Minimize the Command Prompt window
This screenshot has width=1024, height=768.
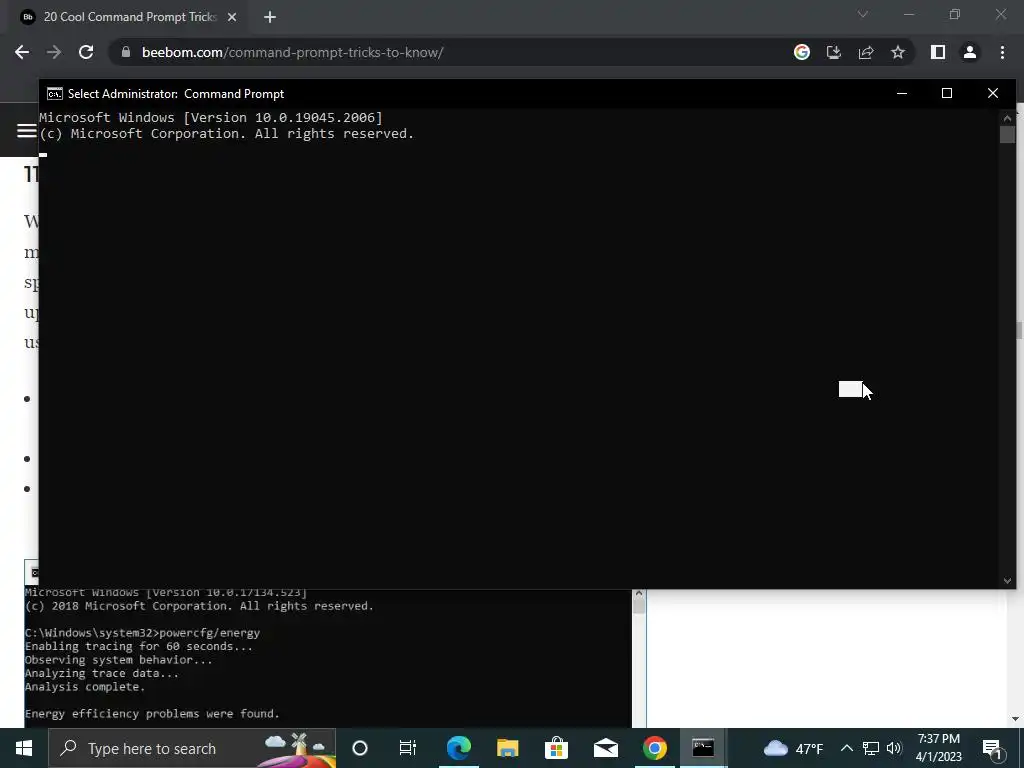902,93
